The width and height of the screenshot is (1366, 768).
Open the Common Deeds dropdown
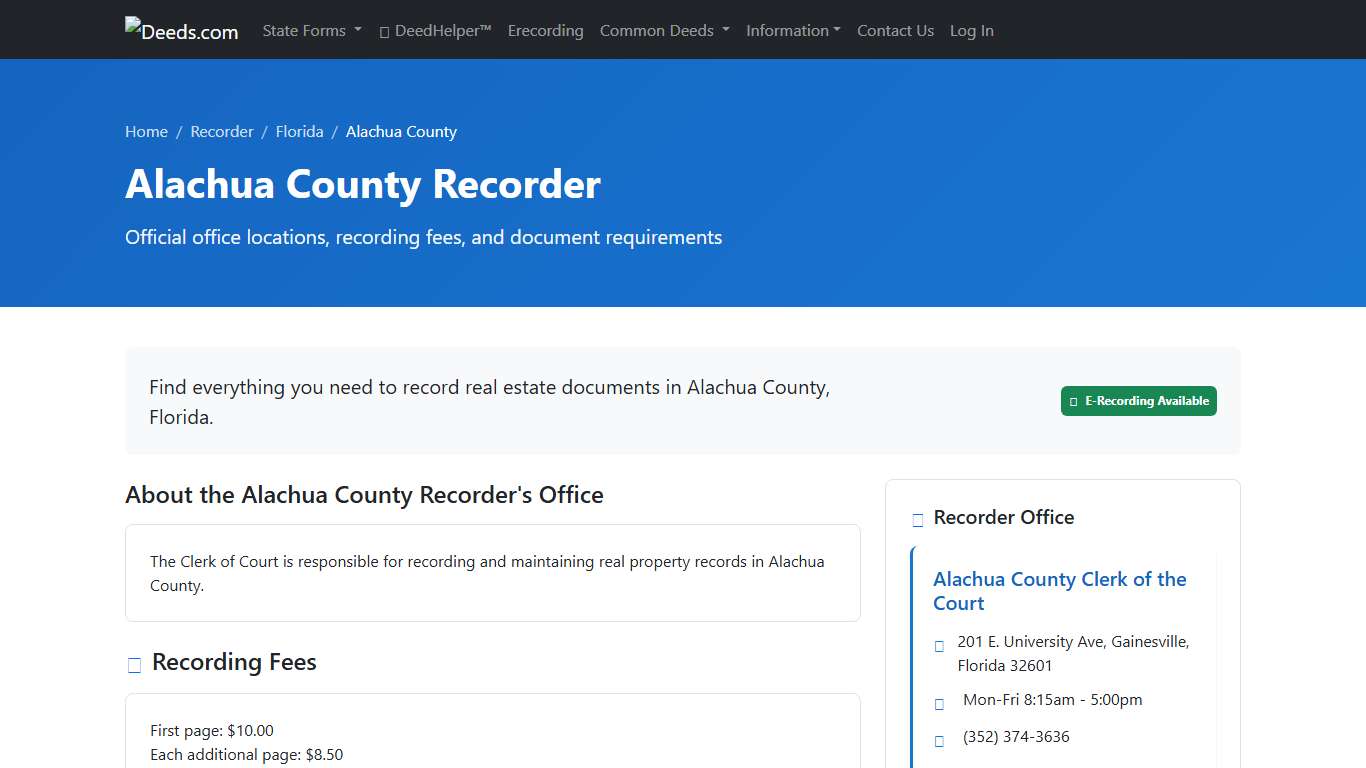coord(664,31)
